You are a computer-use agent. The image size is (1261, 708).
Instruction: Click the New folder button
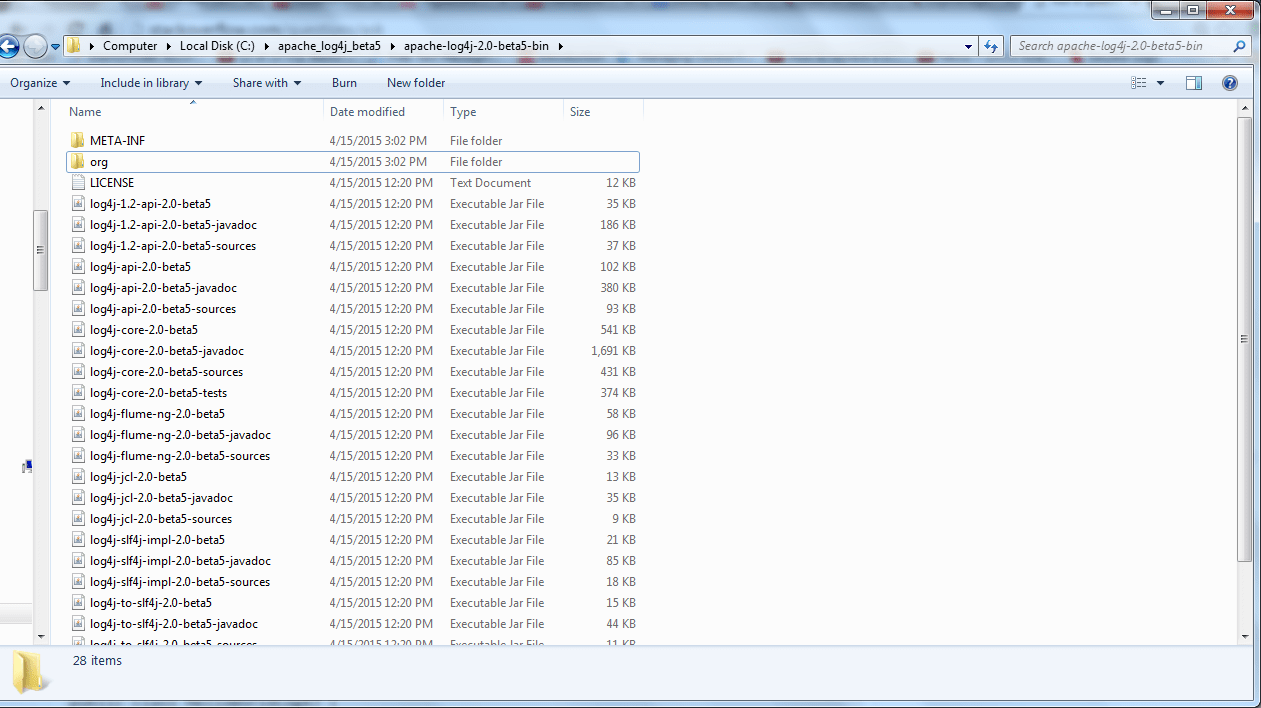point(416,83)
